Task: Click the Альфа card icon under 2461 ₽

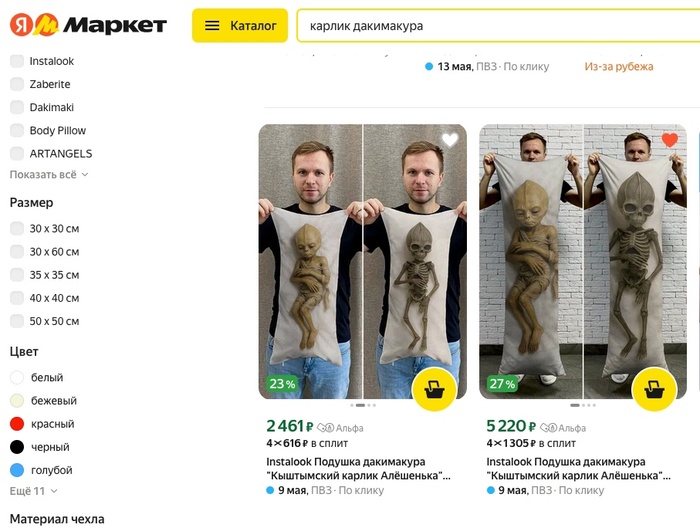Action: 325,428
